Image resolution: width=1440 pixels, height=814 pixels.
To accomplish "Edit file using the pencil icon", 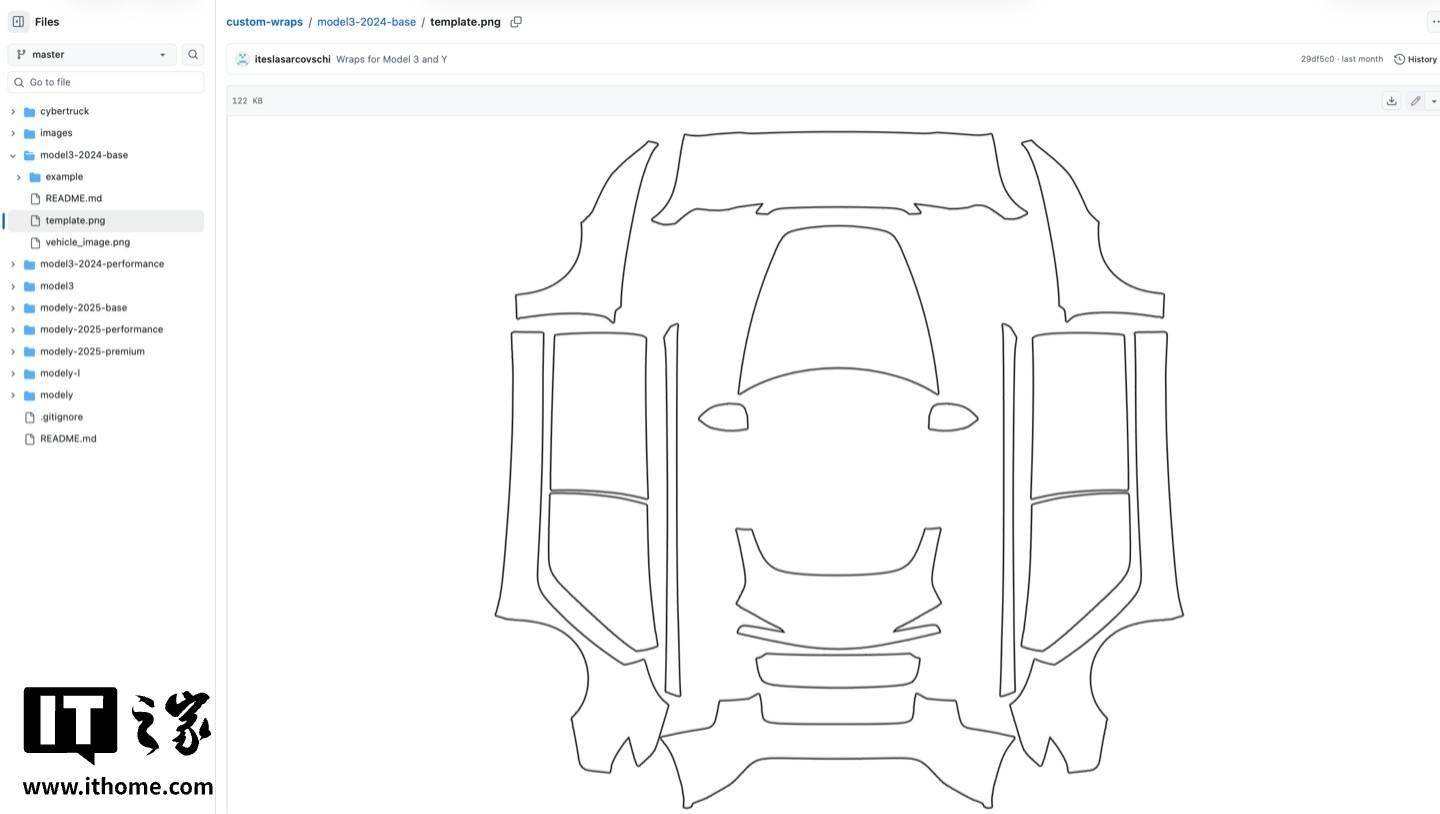I will [x=1415, y=101].
